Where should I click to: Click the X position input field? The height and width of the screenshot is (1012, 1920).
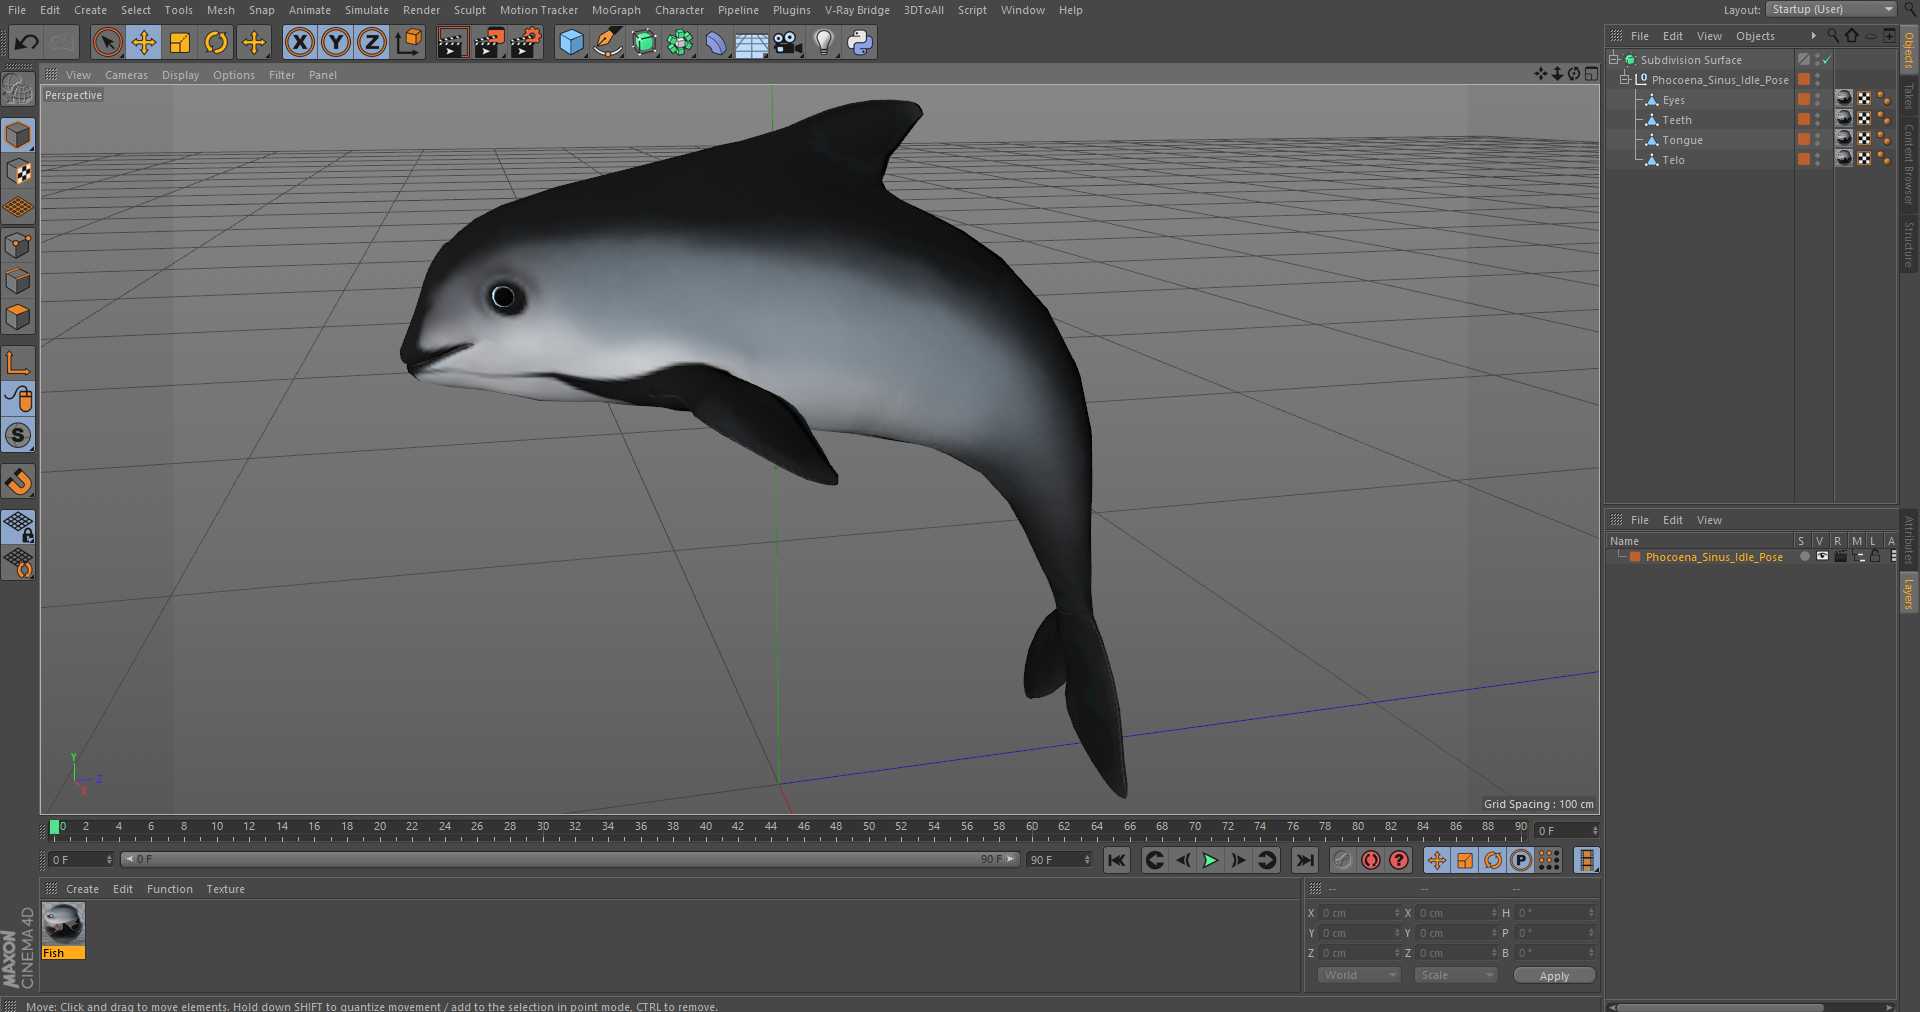(x=1360, y=913)
